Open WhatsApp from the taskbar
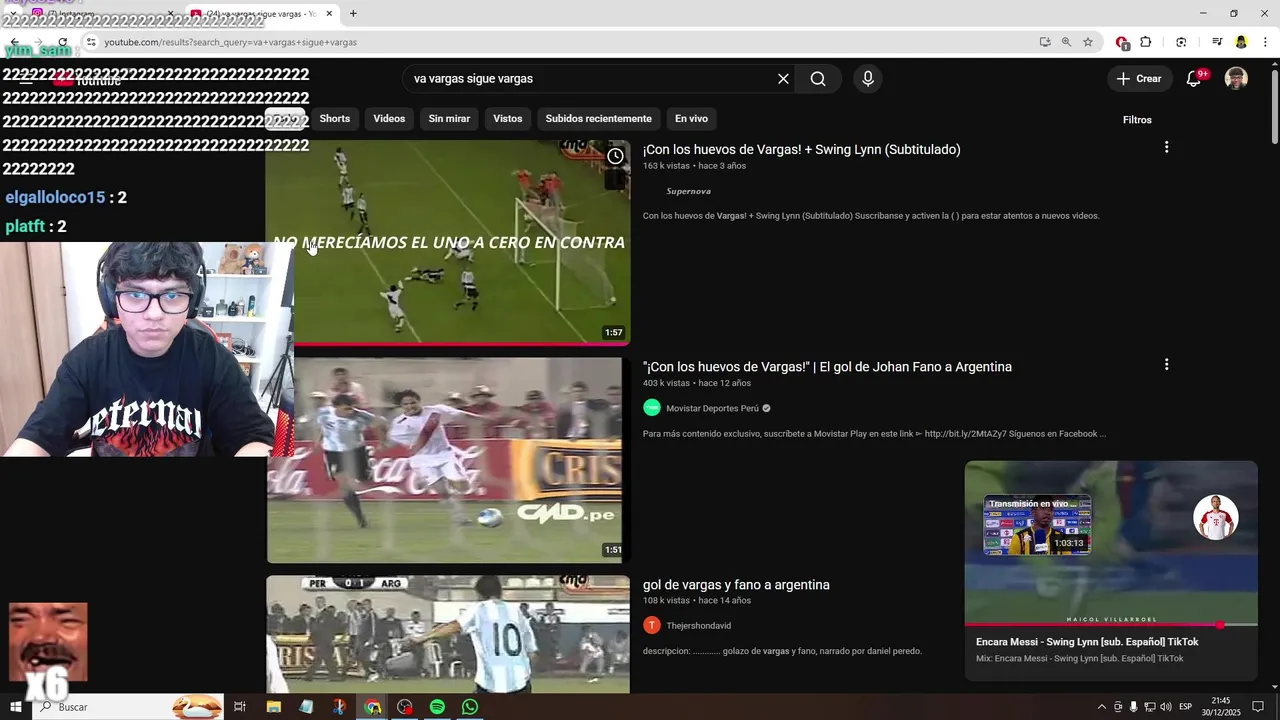 click(470, 707)
